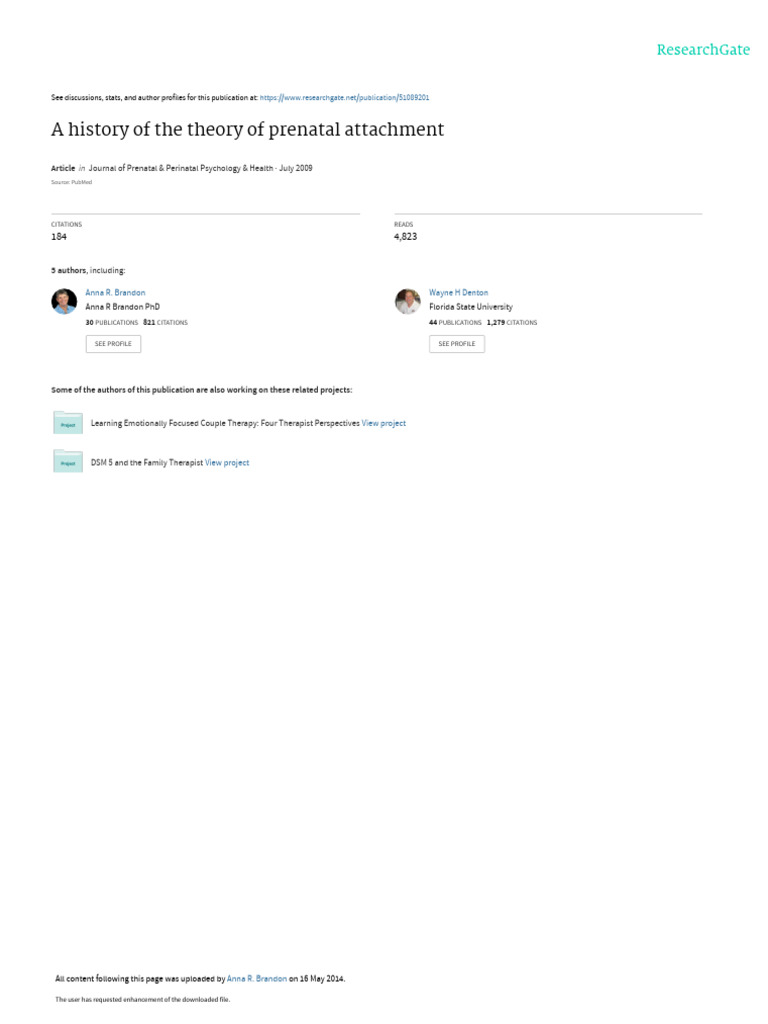The width and height of the screenshot is (768, 1024).
Task: Click project icon beside Emotionally Focused Couple Therapy
Action: tap(68, 423)
